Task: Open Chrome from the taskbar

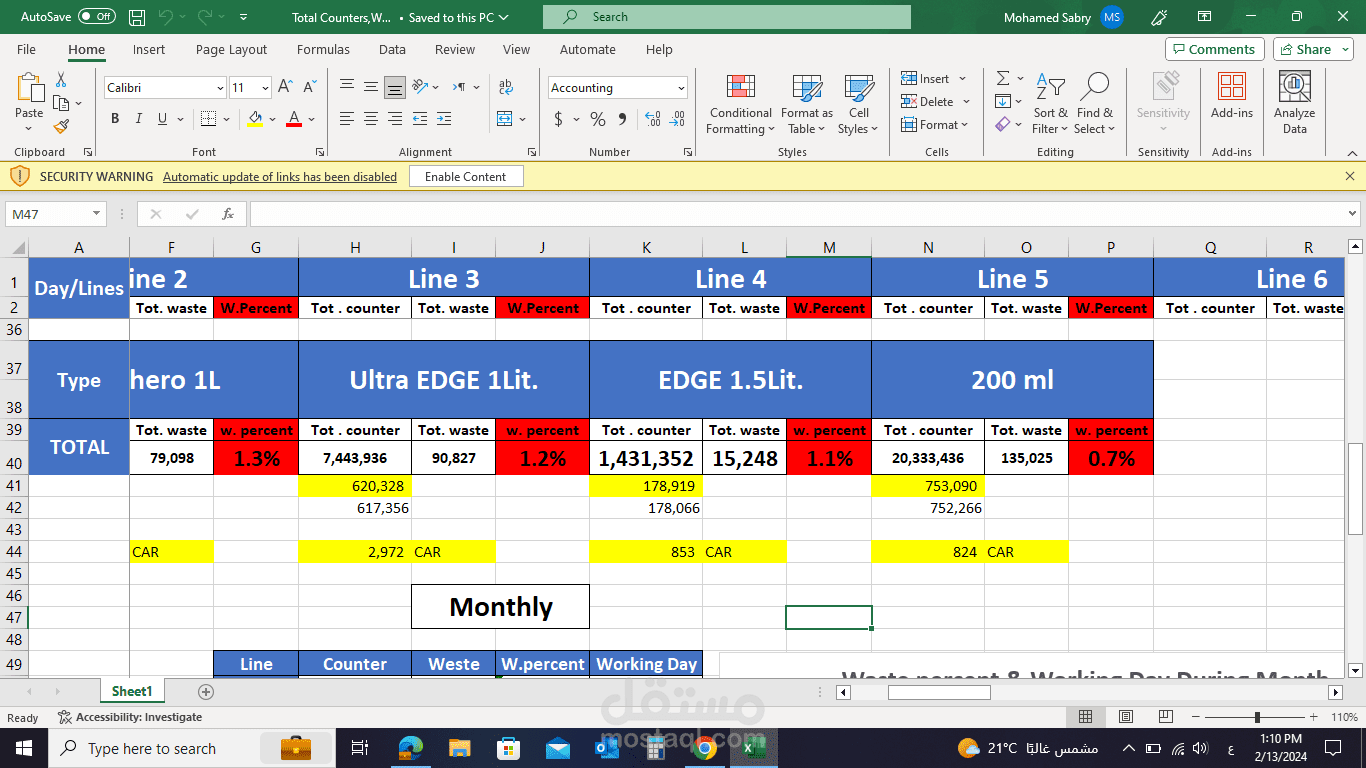Action: 704,747
